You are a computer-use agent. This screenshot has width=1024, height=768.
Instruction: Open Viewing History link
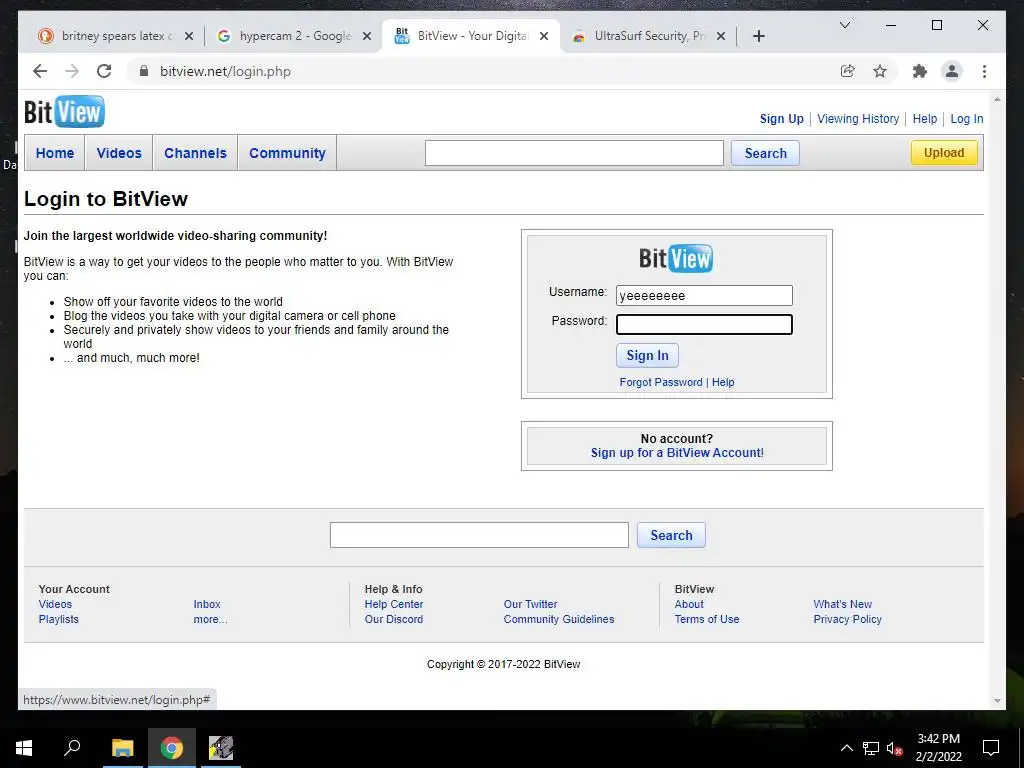(x=858, y=119)
